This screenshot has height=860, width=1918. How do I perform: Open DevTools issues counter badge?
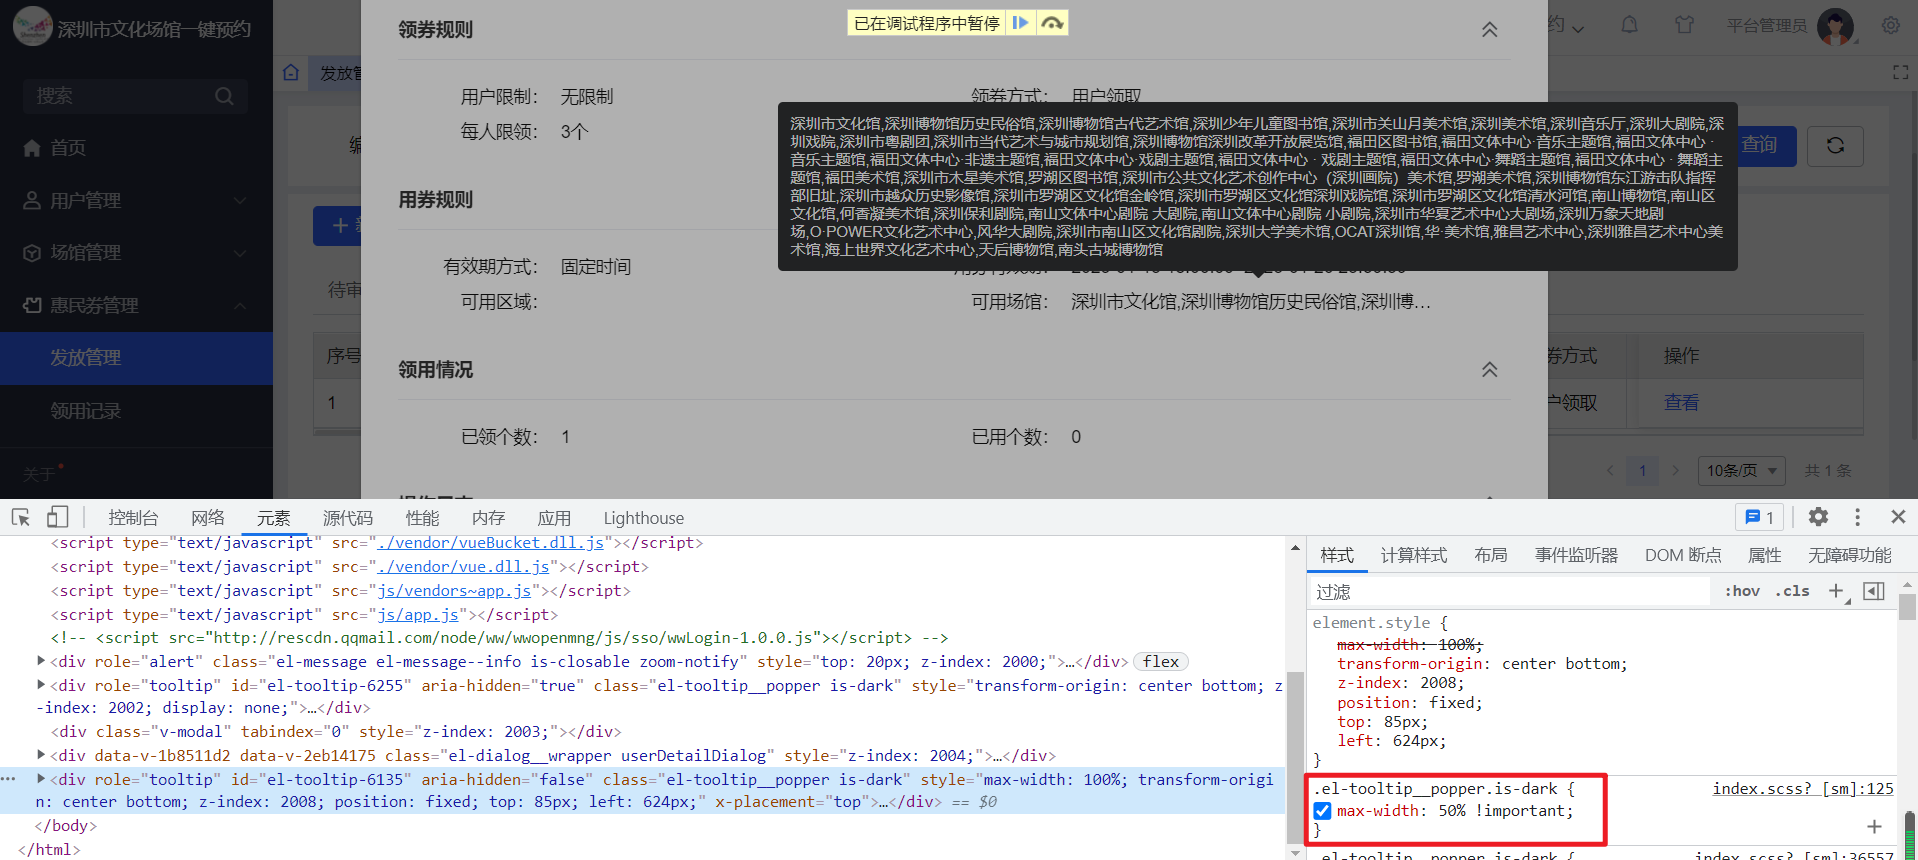point(1760,517)
